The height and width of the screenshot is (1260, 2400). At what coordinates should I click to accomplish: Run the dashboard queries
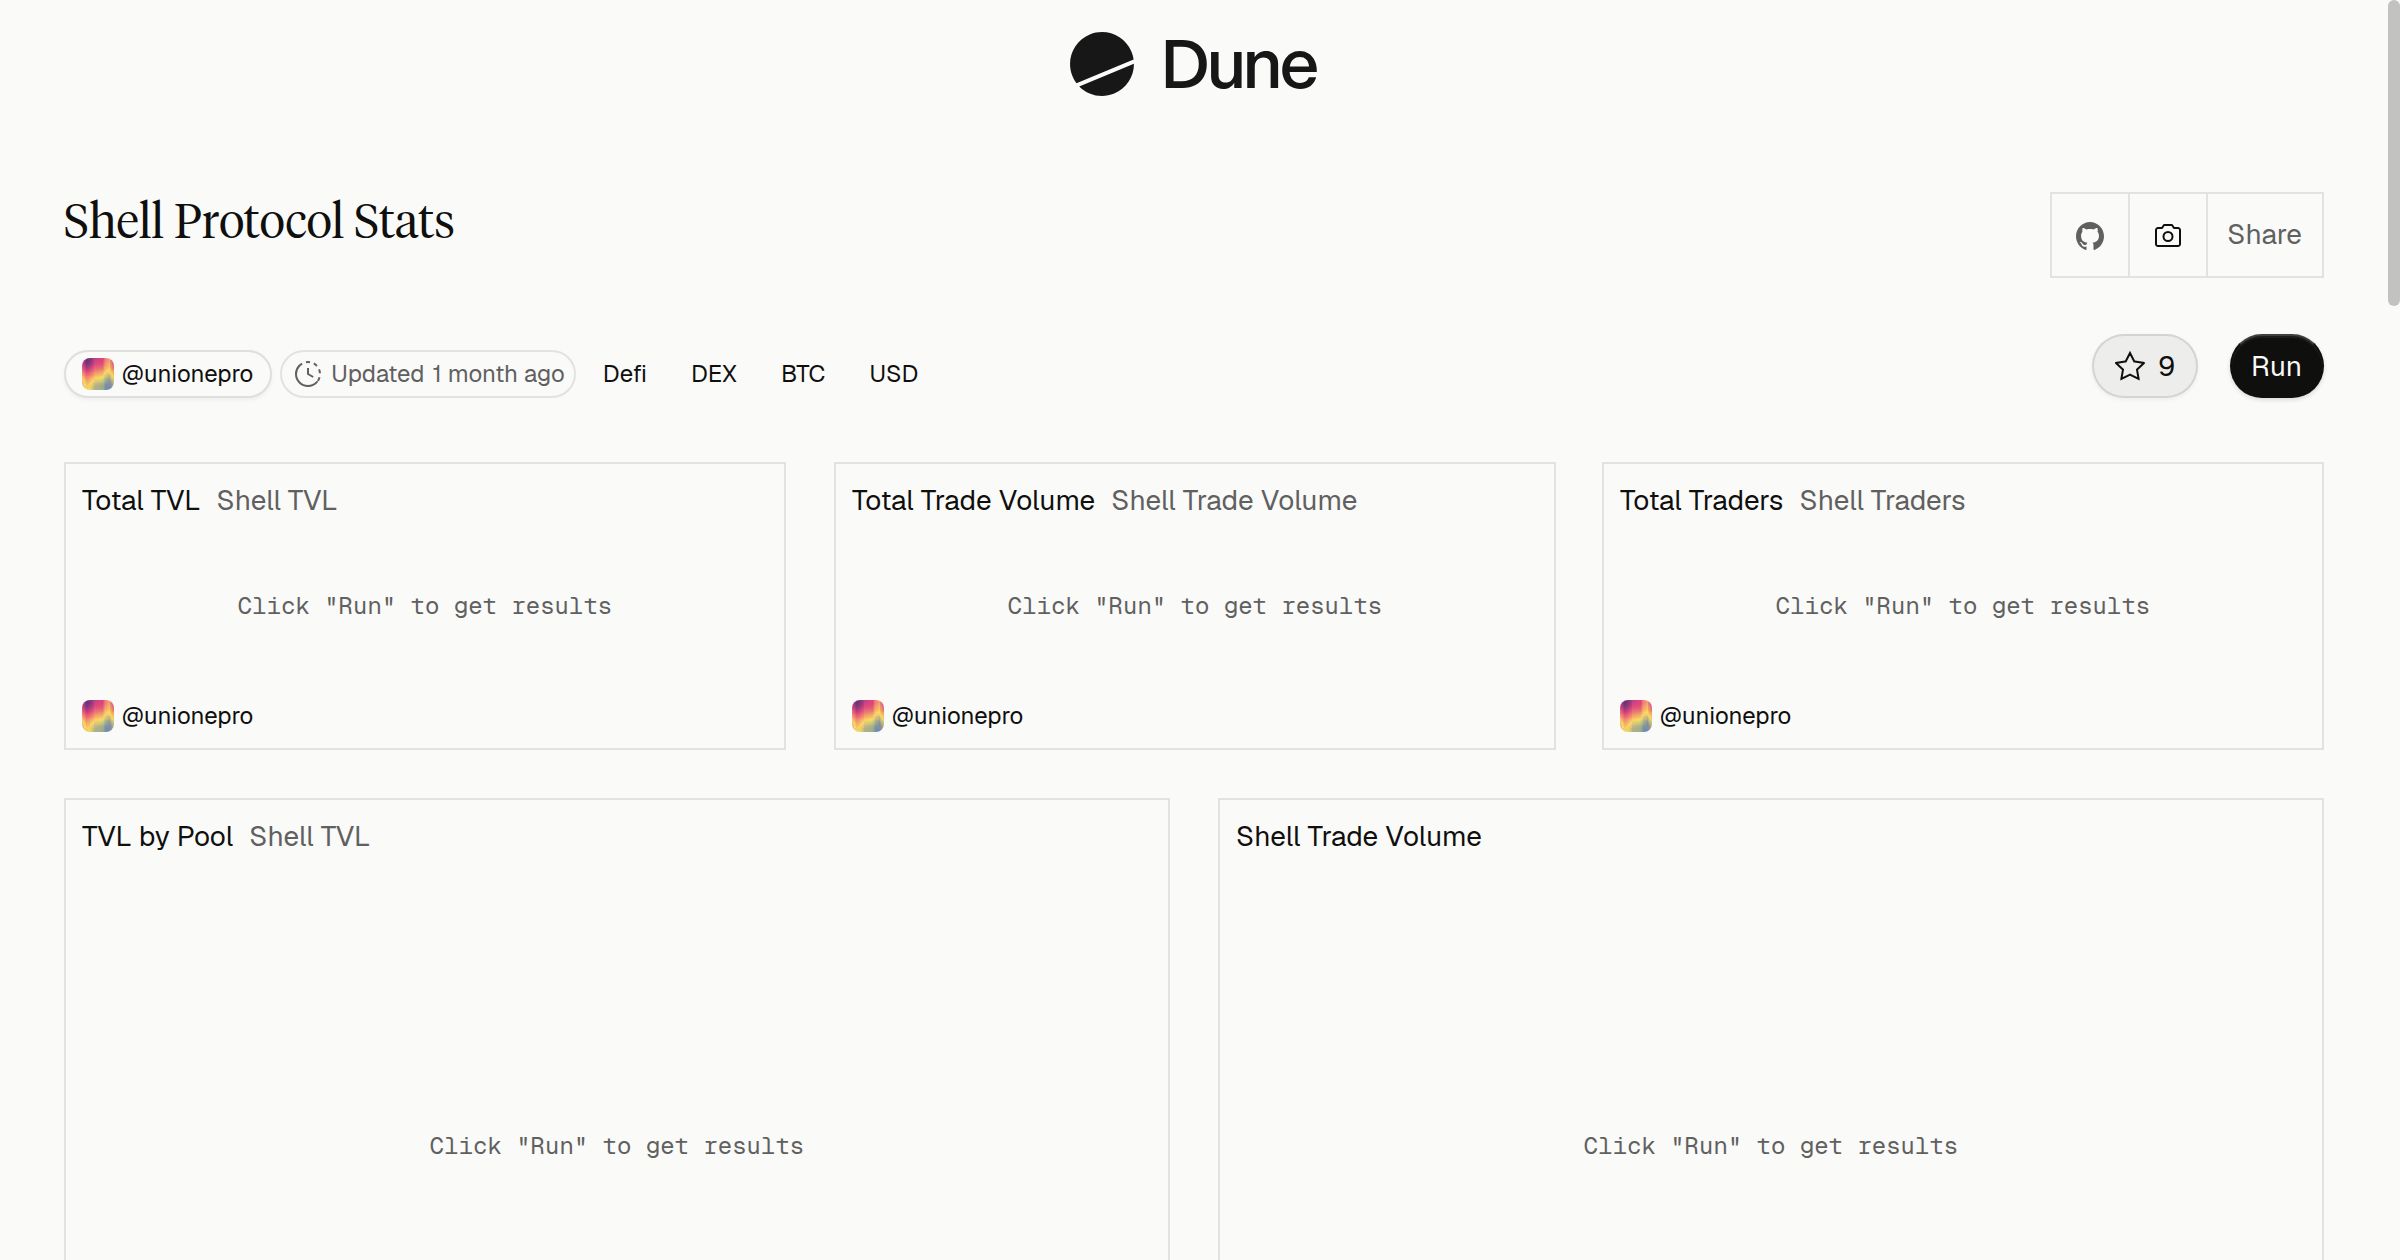tap(2276, 366)
